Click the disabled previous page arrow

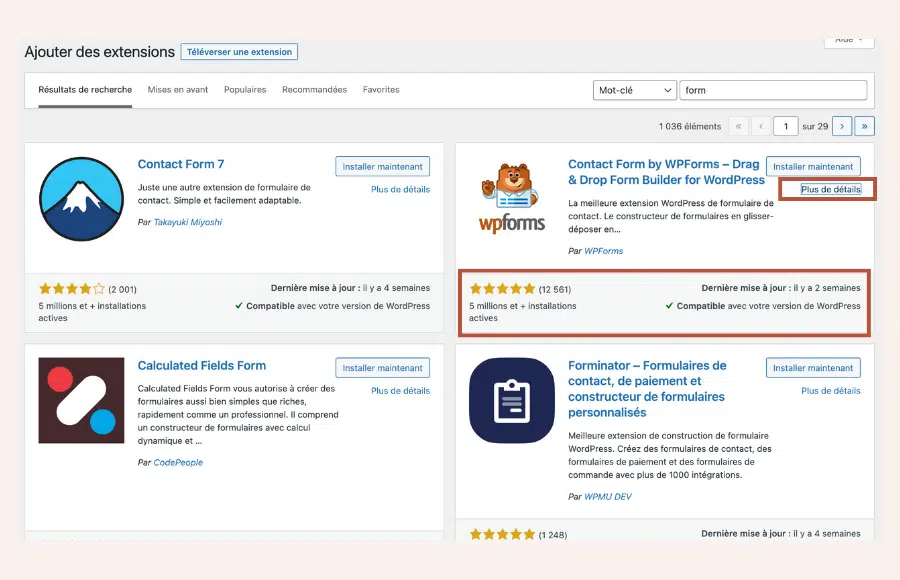761,126
